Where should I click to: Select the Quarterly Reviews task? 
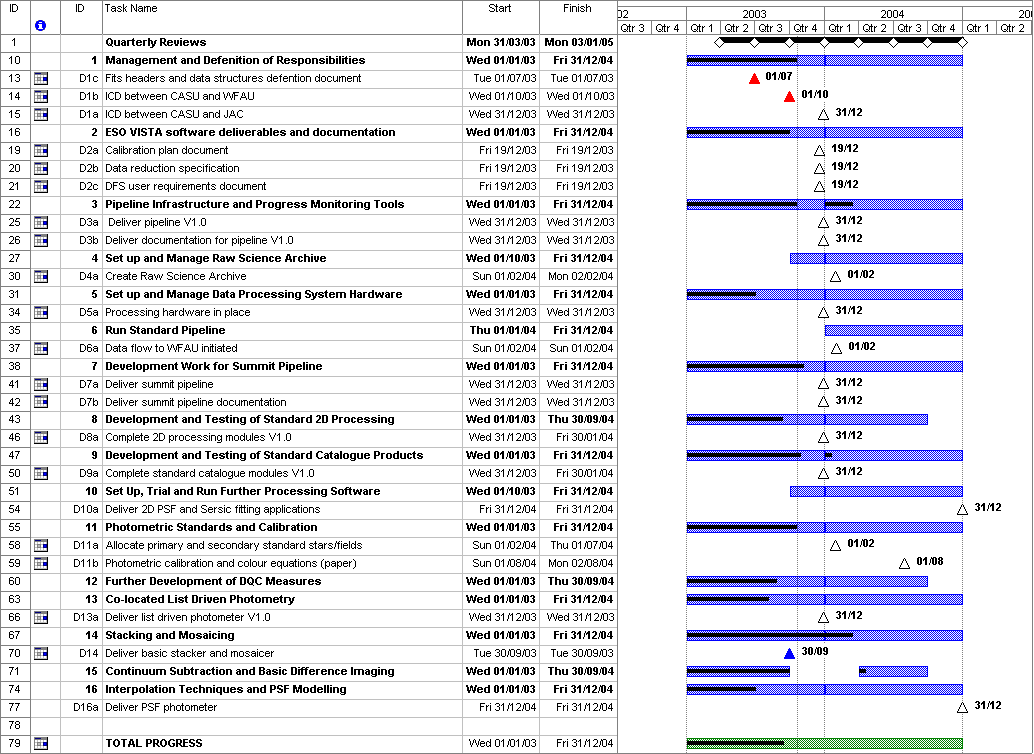[156, 42]
